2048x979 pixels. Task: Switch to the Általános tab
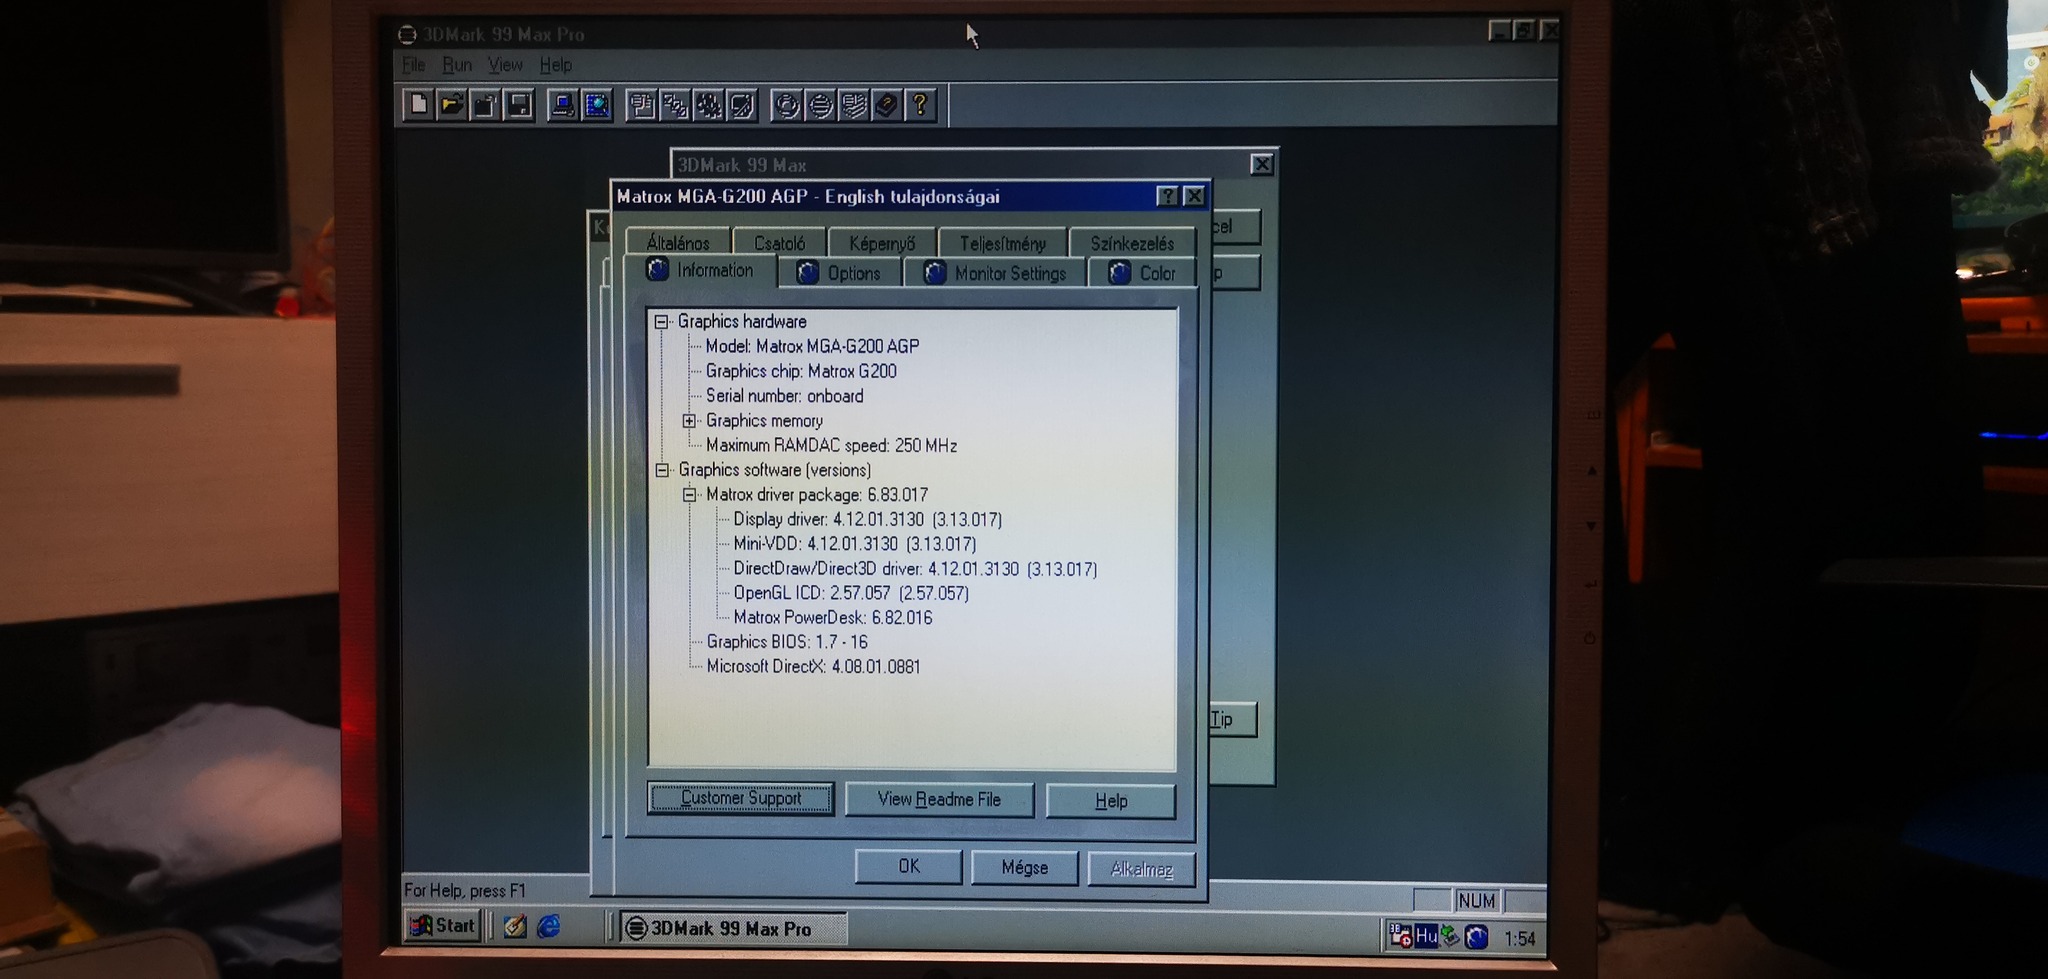click(x=678, y=242)
